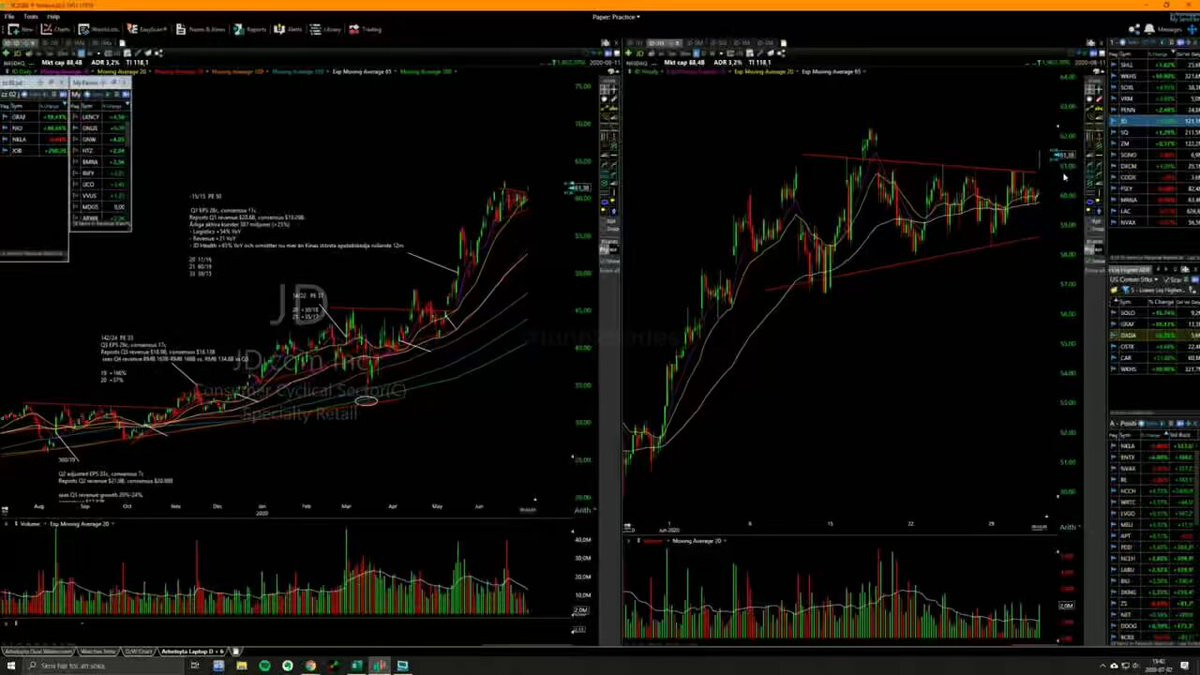Open Spotify from the taskbar
This screenshot has height=675, width=1200.
pyautogui.click(x=264, y=666)
